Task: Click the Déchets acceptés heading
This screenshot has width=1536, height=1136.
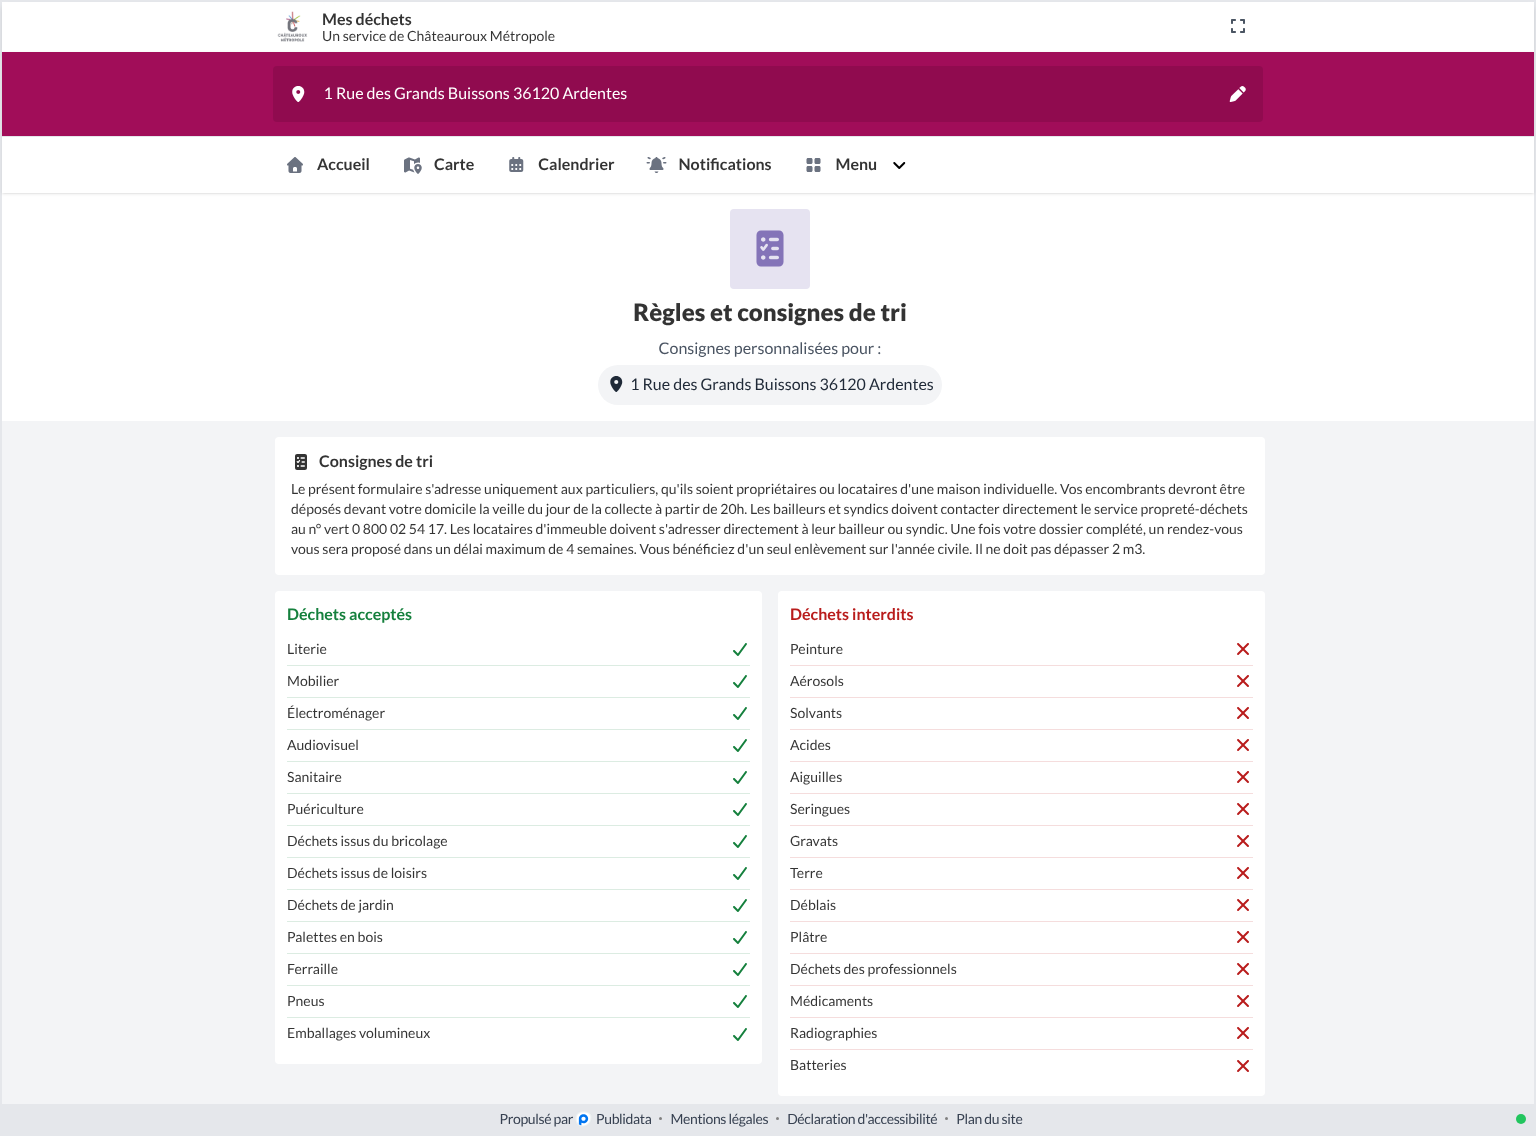Action: pyautogui.click(x=349, y=614)
